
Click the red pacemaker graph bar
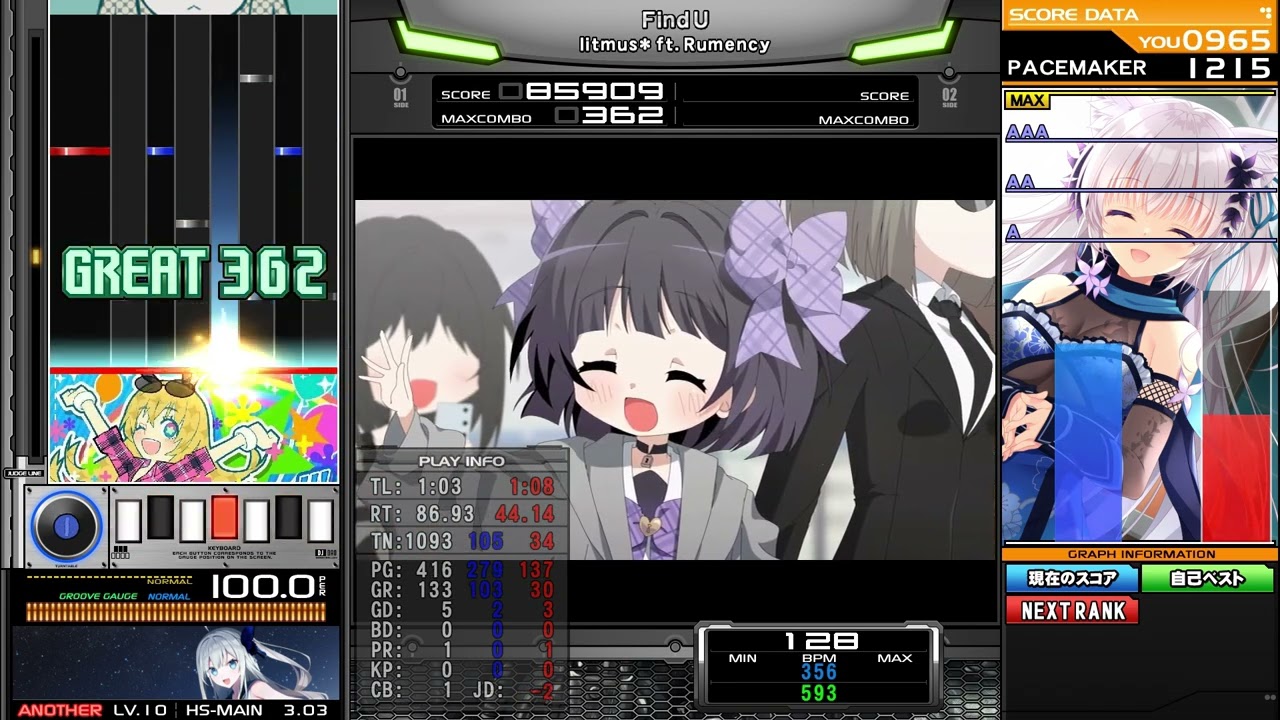click(1236, 478)
